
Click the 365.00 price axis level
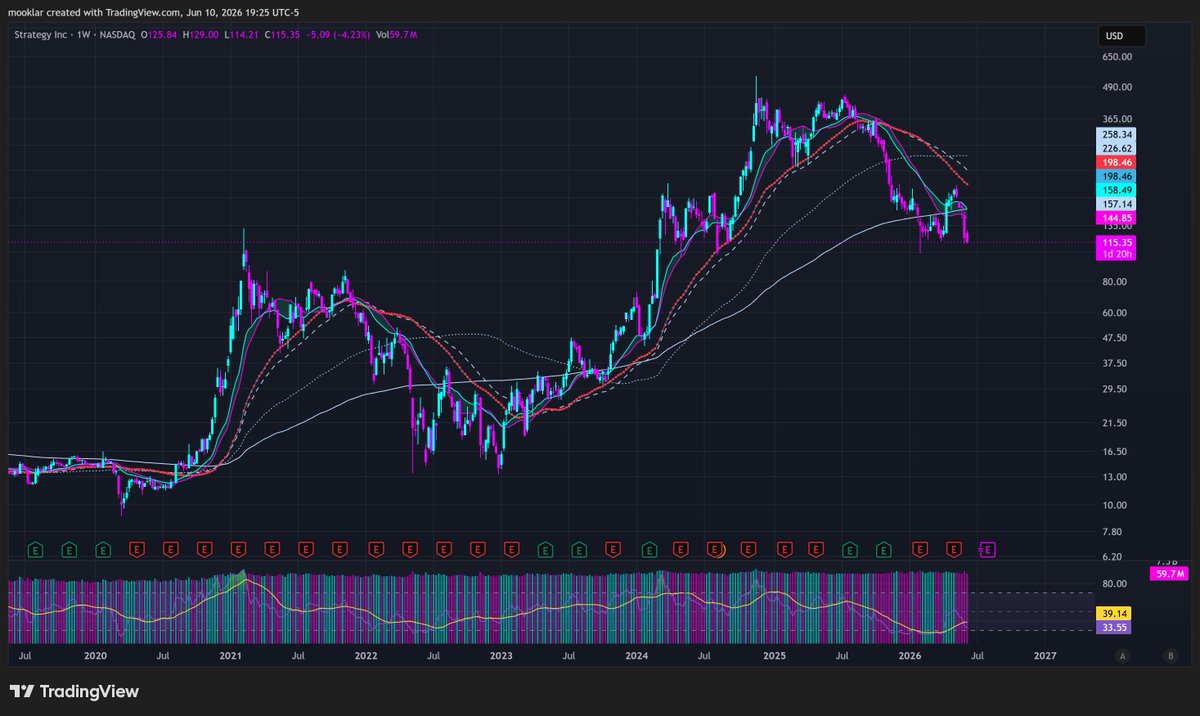[x=1116, y=120]
